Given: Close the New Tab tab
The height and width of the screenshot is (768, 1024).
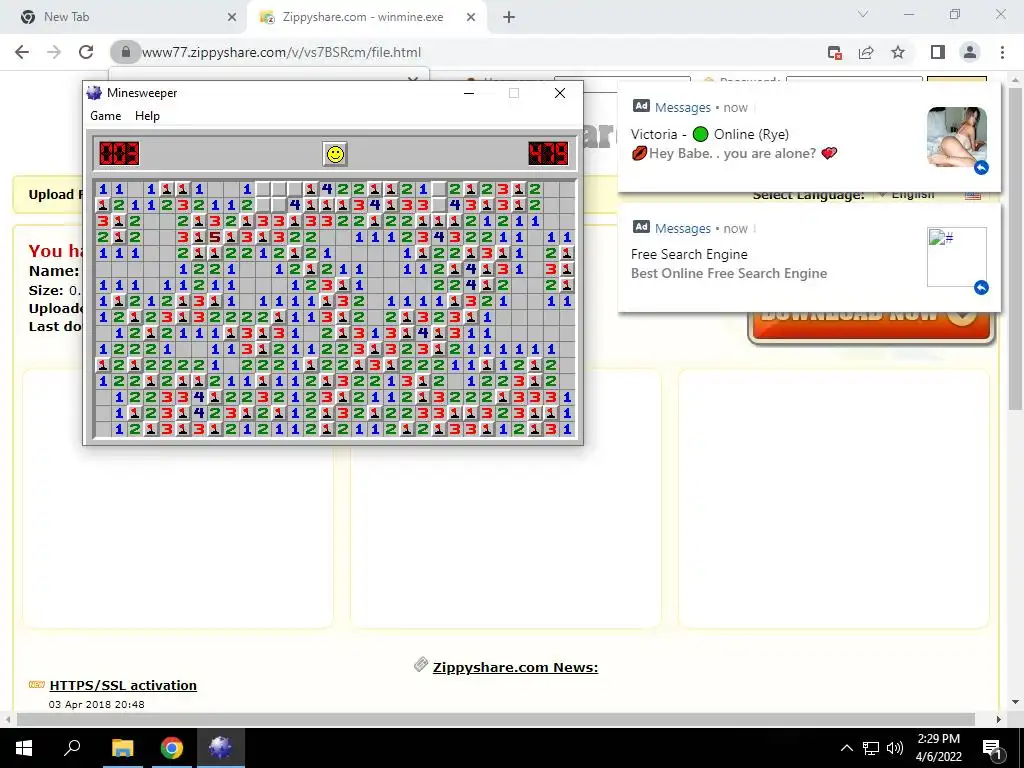Looking at the screenshot, I should (231, 17).
